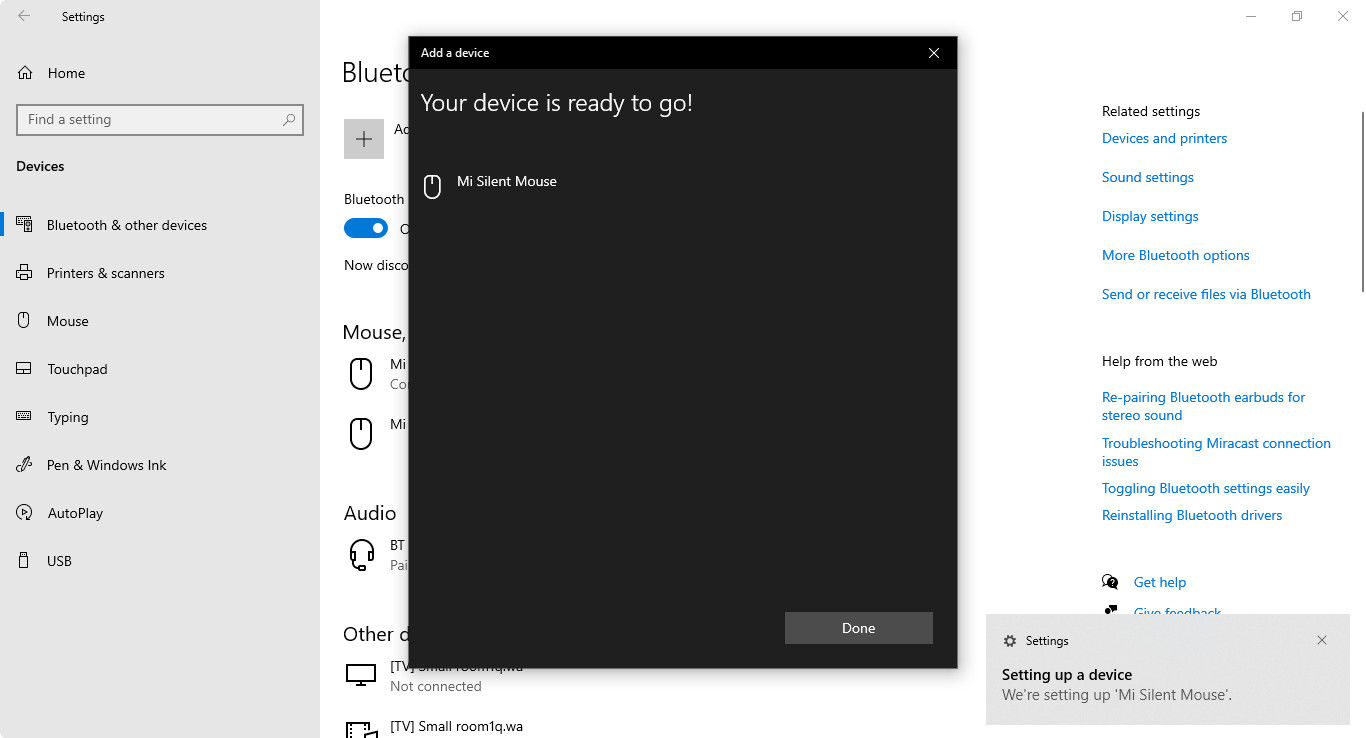
Task: Open Display settings link
Action: click(x=1150, y=216)
